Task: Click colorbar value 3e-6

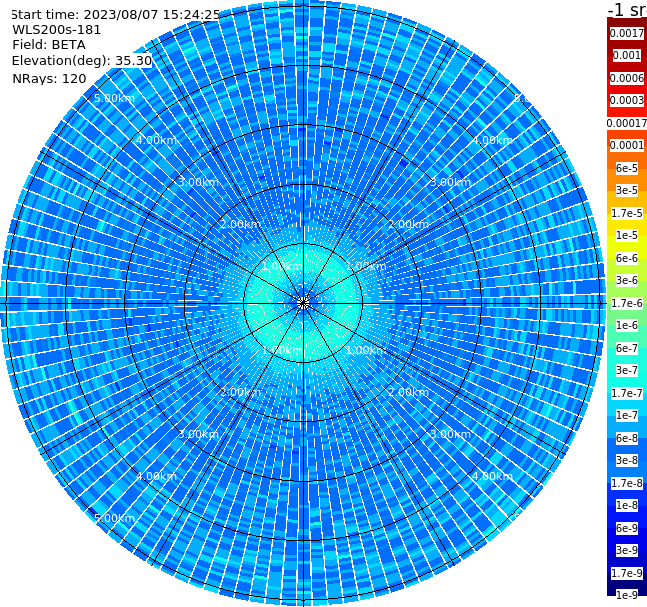Action: click(627, 280)
